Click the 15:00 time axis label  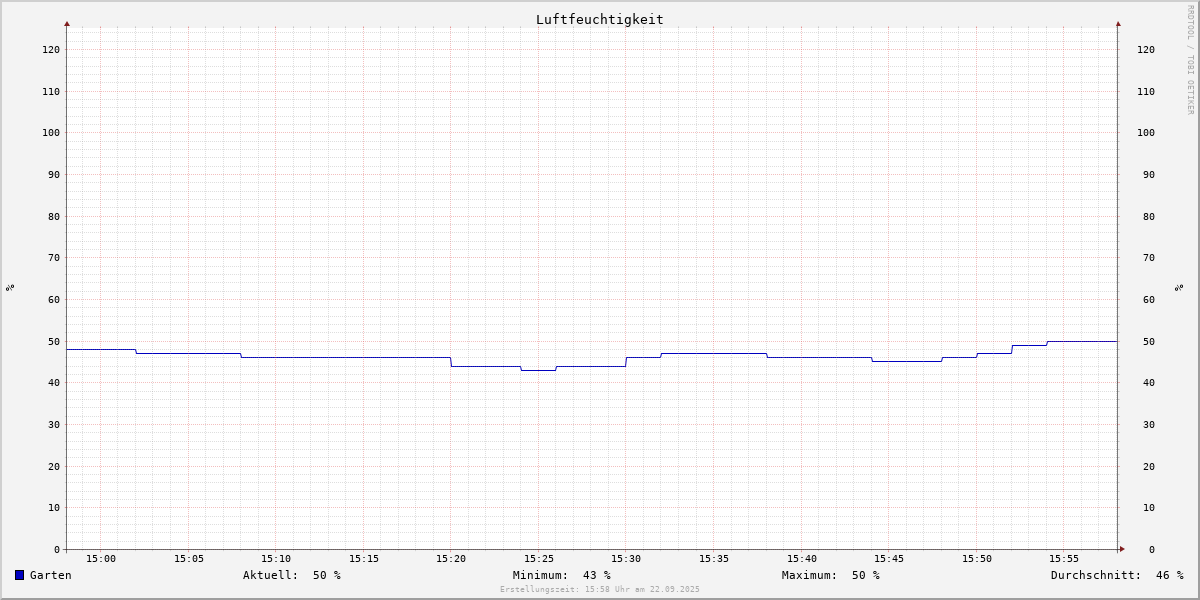pyautogui.click(x=101, y=559)
